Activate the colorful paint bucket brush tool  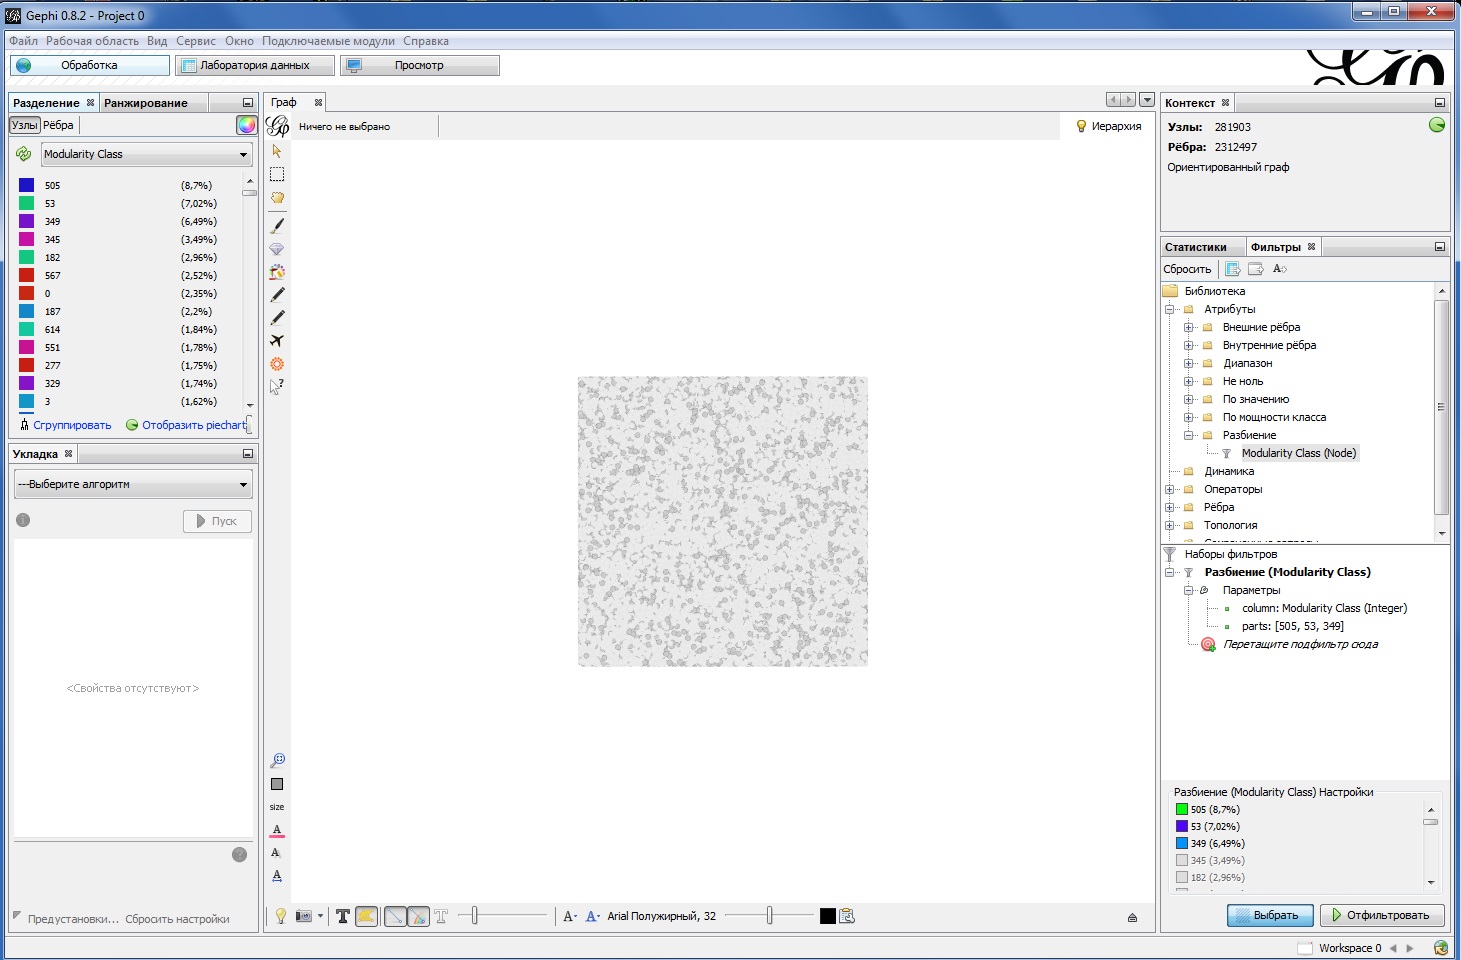click(277, 272)
